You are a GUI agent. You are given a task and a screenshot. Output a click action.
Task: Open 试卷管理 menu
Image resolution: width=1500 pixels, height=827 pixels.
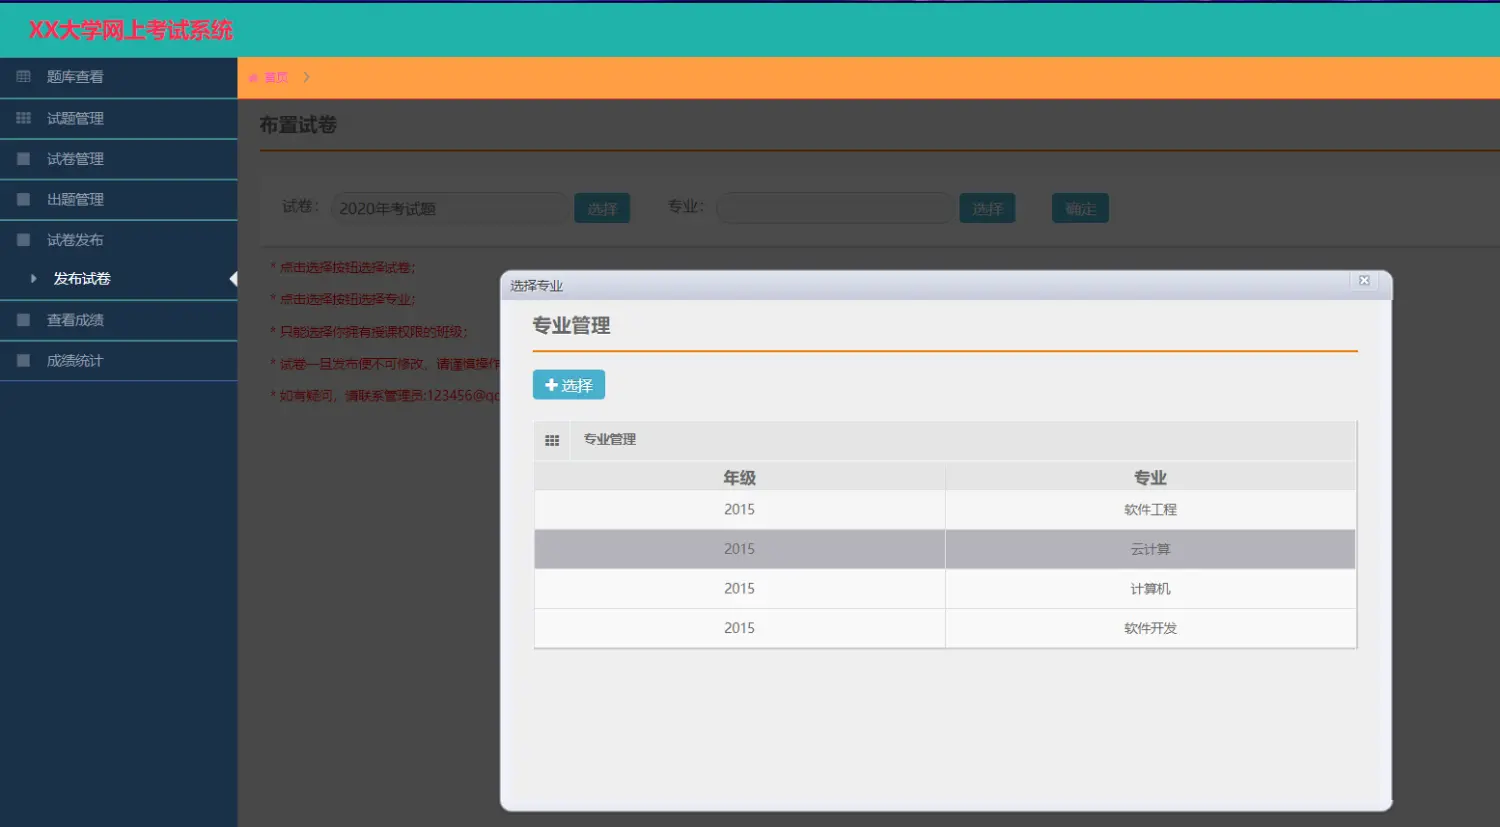(119, 159)
